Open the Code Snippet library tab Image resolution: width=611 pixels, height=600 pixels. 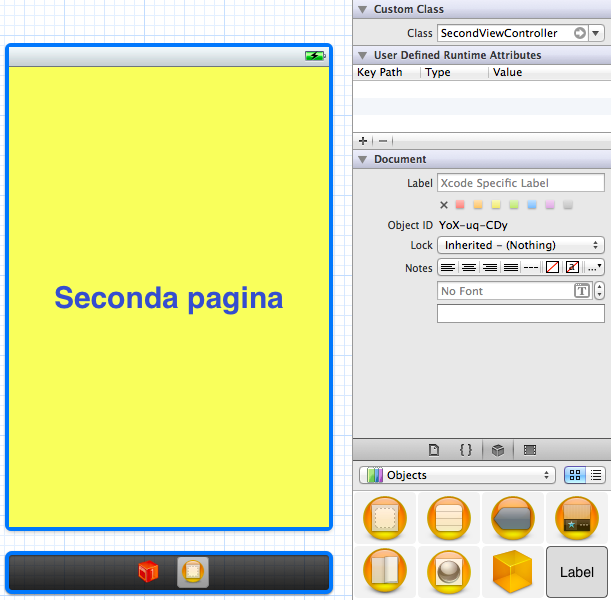tap(466, 450)
